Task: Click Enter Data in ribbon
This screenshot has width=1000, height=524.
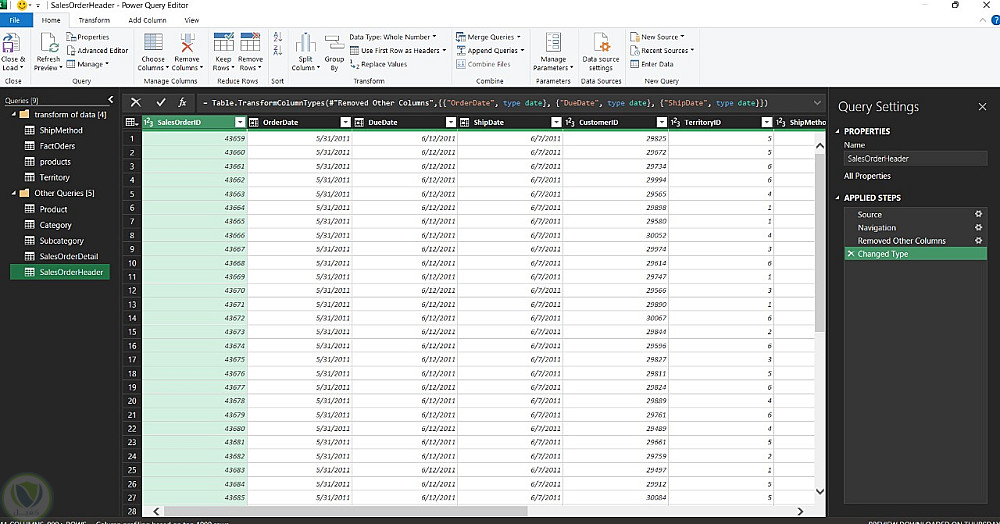Action: tap(652, 64)
